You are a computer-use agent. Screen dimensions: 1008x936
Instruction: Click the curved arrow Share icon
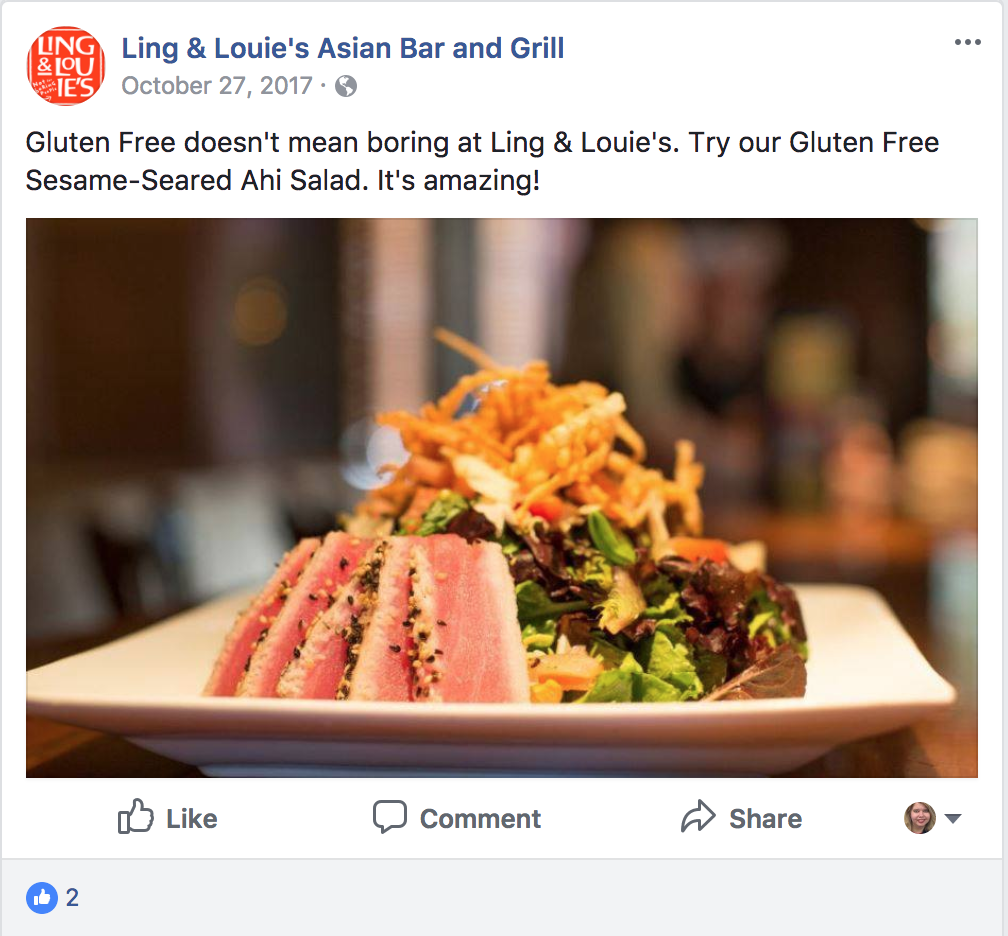(x=698, y=816)
